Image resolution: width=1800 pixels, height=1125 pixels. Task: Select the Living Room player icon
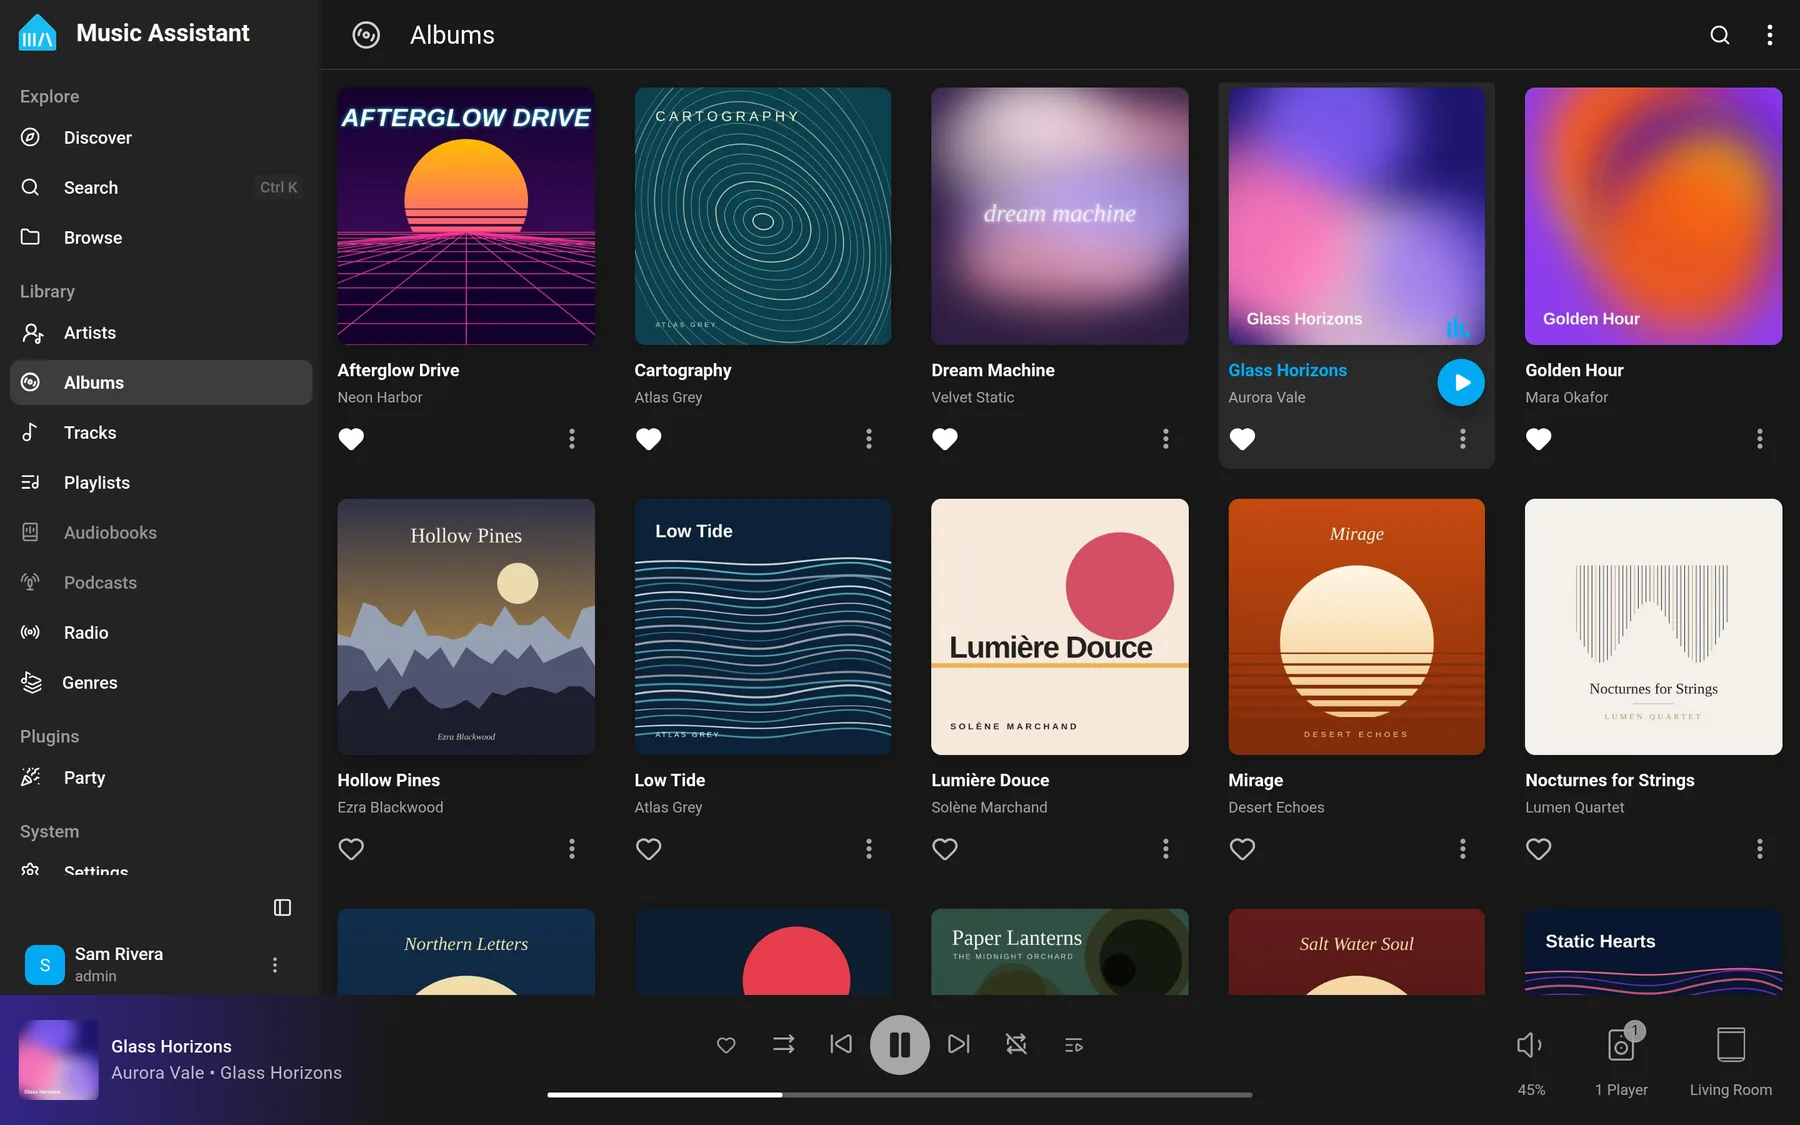tap(1730, 1045)
